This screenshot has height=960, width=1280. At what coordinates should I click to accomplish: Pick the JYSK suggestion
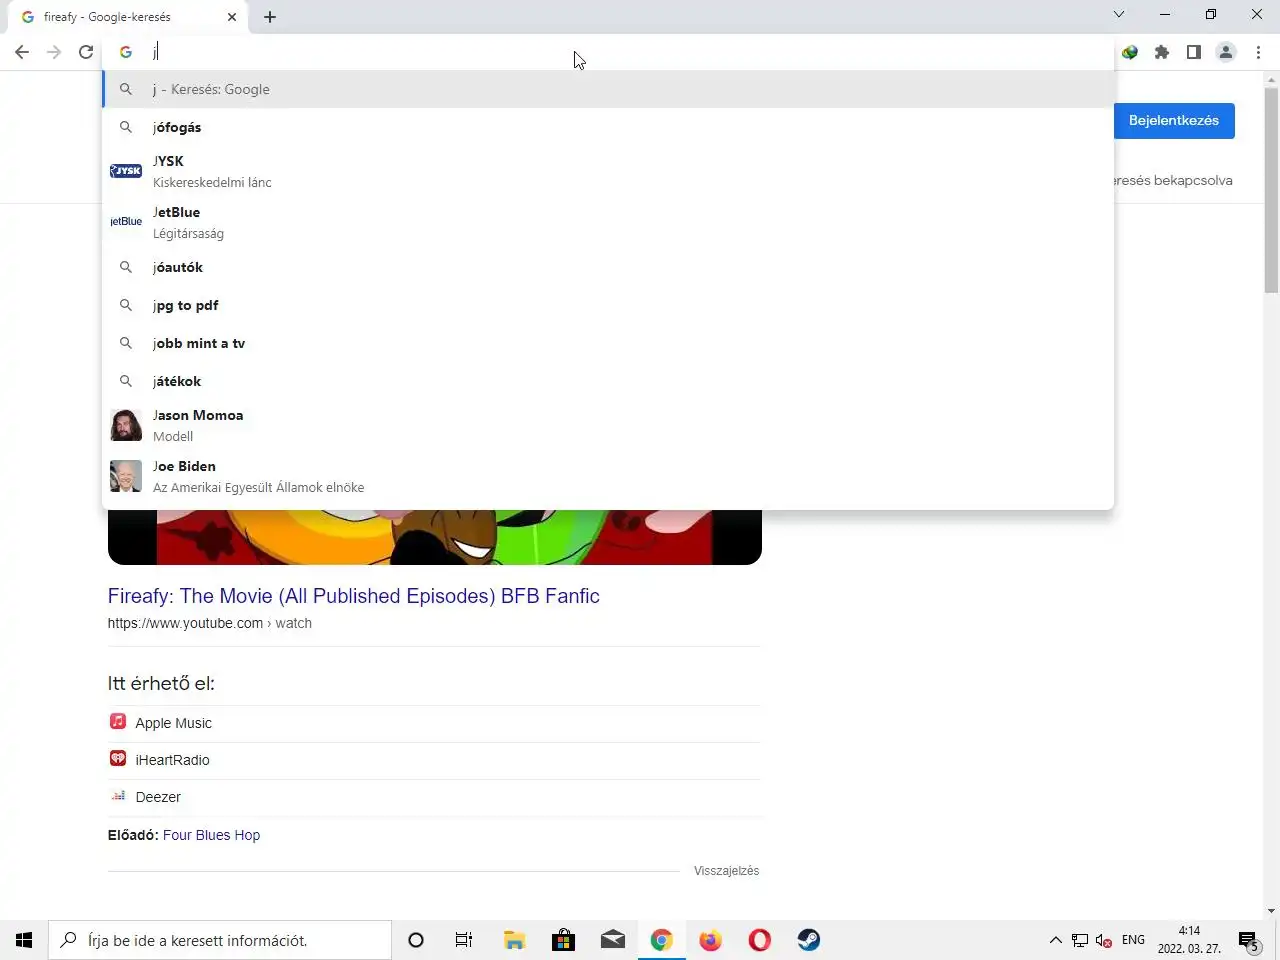608,171
